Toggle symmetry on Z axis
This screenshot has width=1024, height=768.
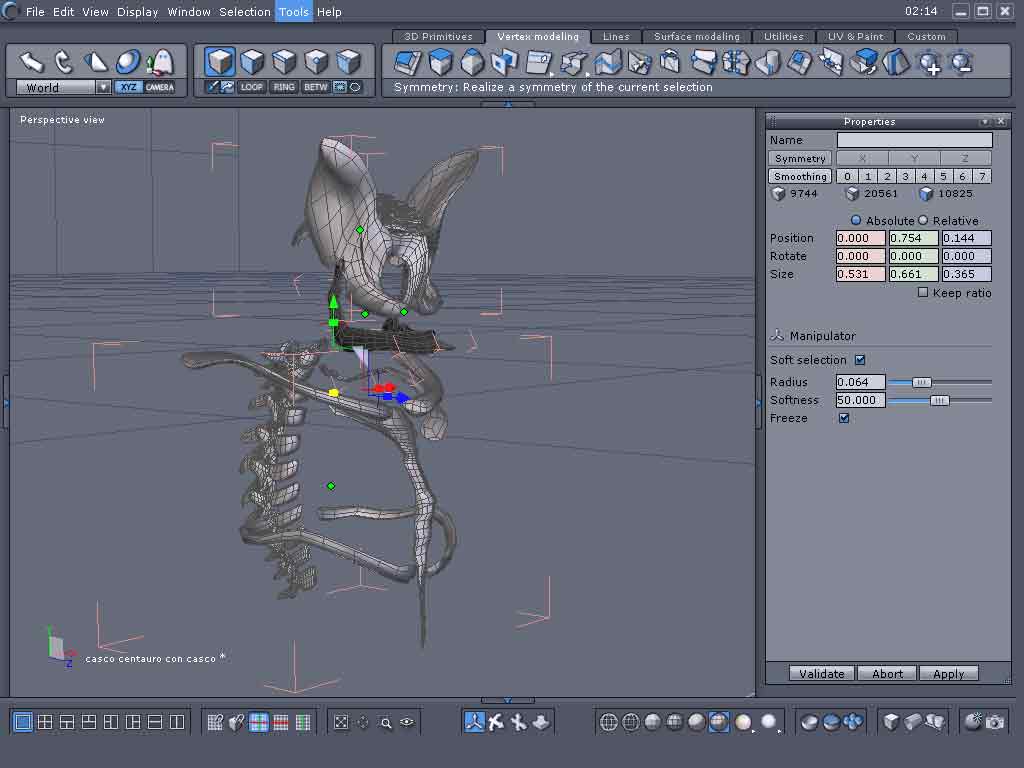[x=965, y=158]
